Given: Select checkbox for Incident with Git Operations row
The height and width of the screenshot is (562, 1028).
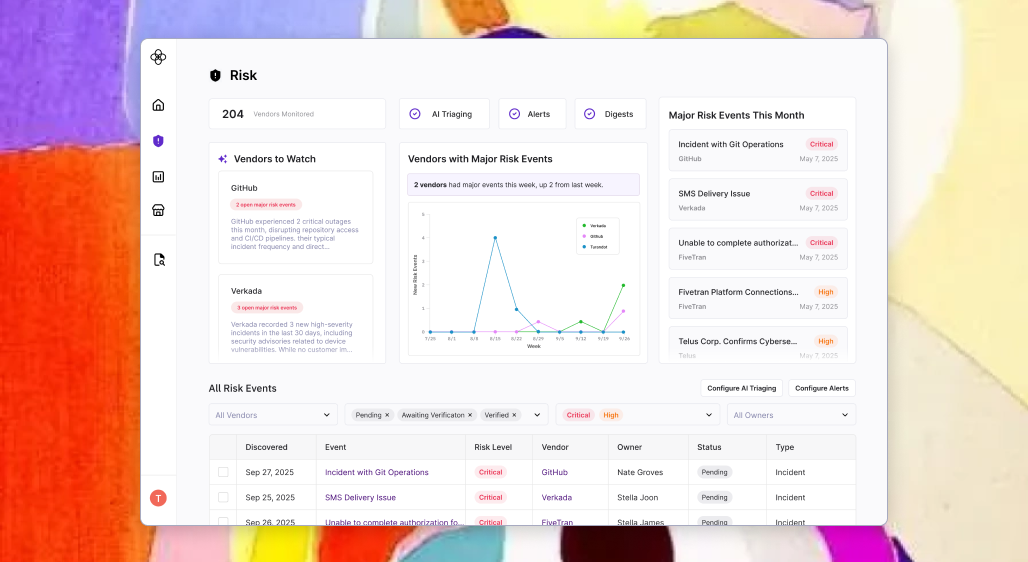Looking at the screenshot, I should tap(223, 472).
